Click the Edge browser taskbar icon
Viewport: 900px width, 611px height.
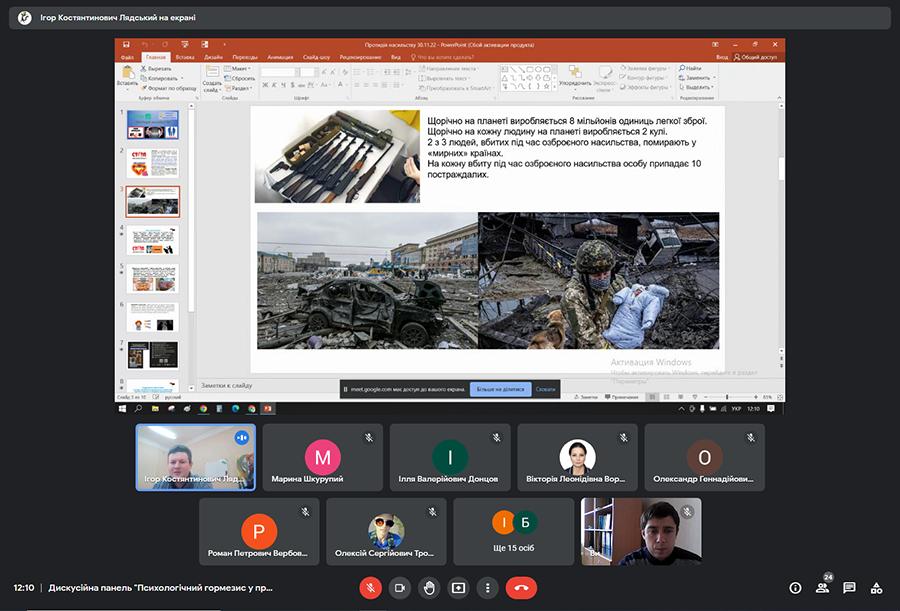235,408
